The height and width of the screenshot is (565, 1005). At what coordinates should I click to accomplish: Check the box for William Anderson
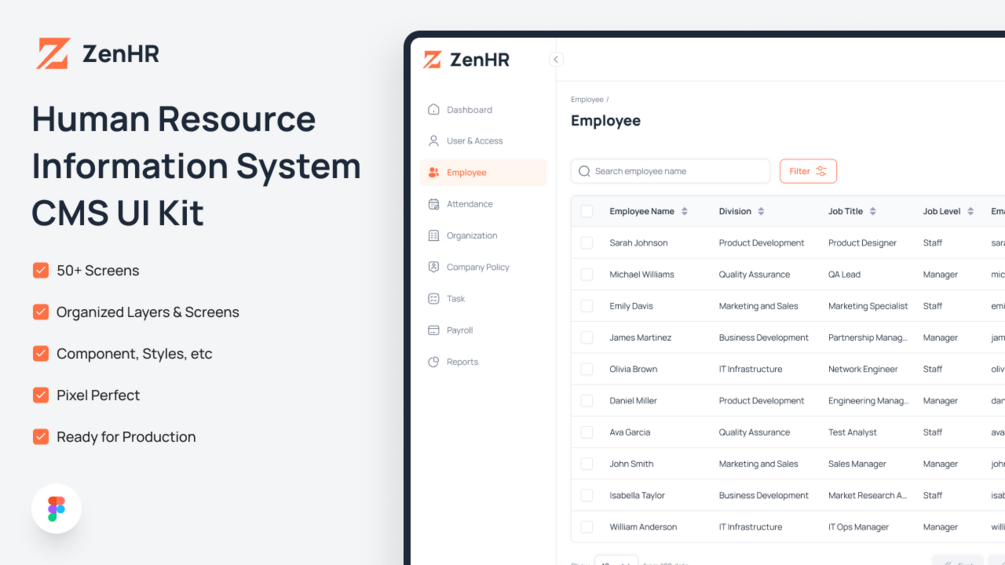[x=586, y=527]
